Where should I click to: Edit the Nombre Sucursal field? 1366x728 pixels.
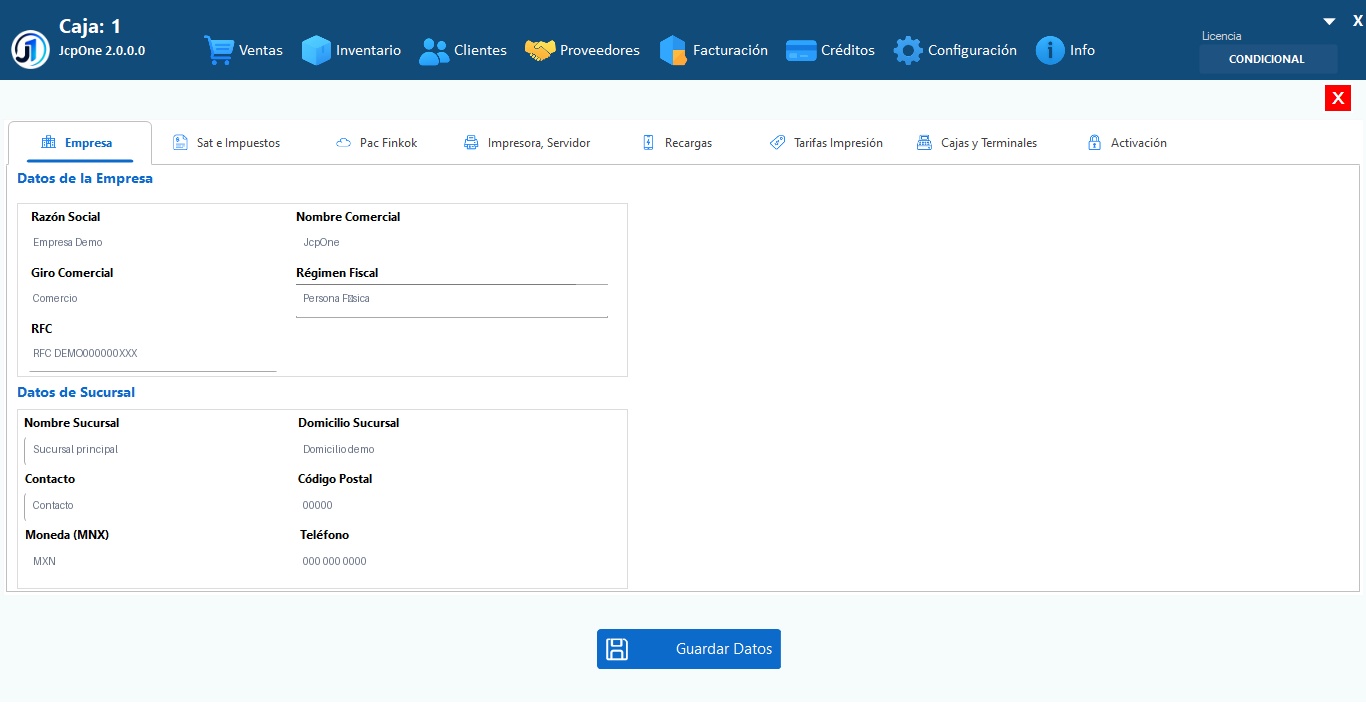(152, 450)
